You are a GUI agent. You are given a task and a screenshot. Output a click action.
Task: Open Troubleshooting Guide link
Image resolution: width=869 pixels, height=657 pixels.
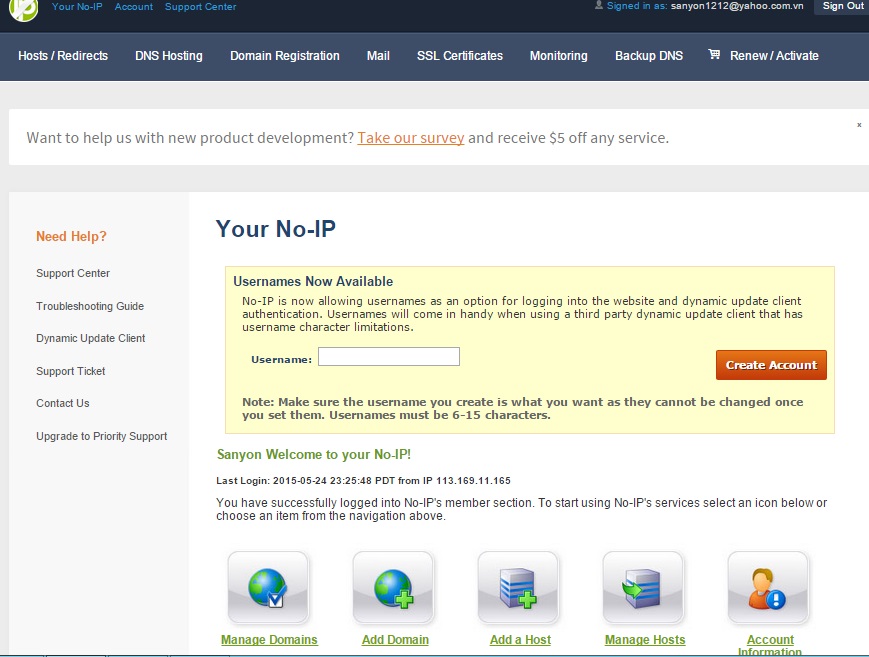coord(90,306)
